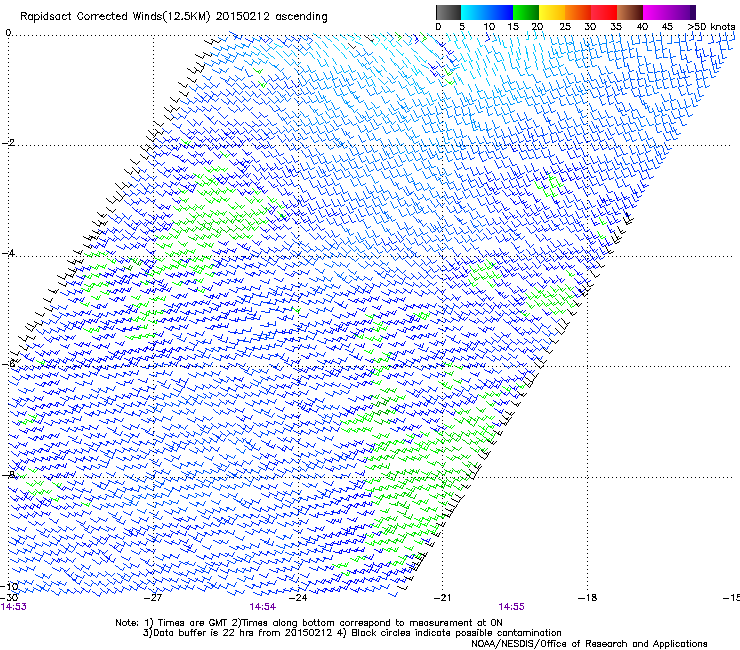Click the legend label '45'
The height and width of the screenshot is (650, 740).
[667, 27]
